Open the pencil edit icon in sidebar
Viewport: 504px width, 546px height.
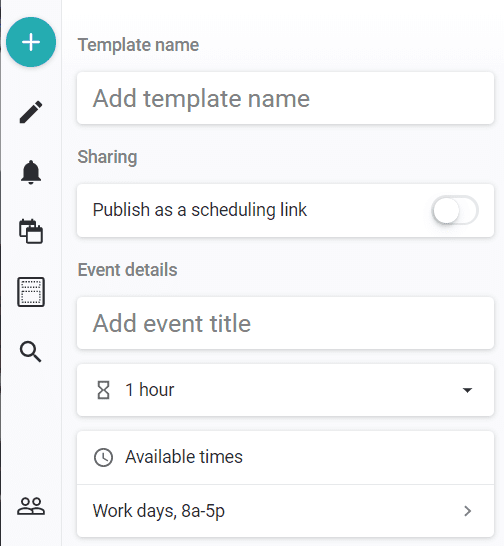pyautogui.click(x=31, y=112)
